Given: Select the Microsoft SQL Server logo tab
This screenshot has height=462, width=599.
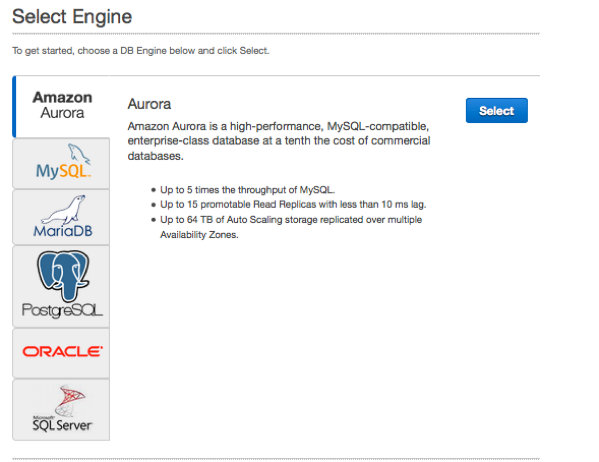Looking at the screenshot, I should pyautogui.click(x=61, y=410).
